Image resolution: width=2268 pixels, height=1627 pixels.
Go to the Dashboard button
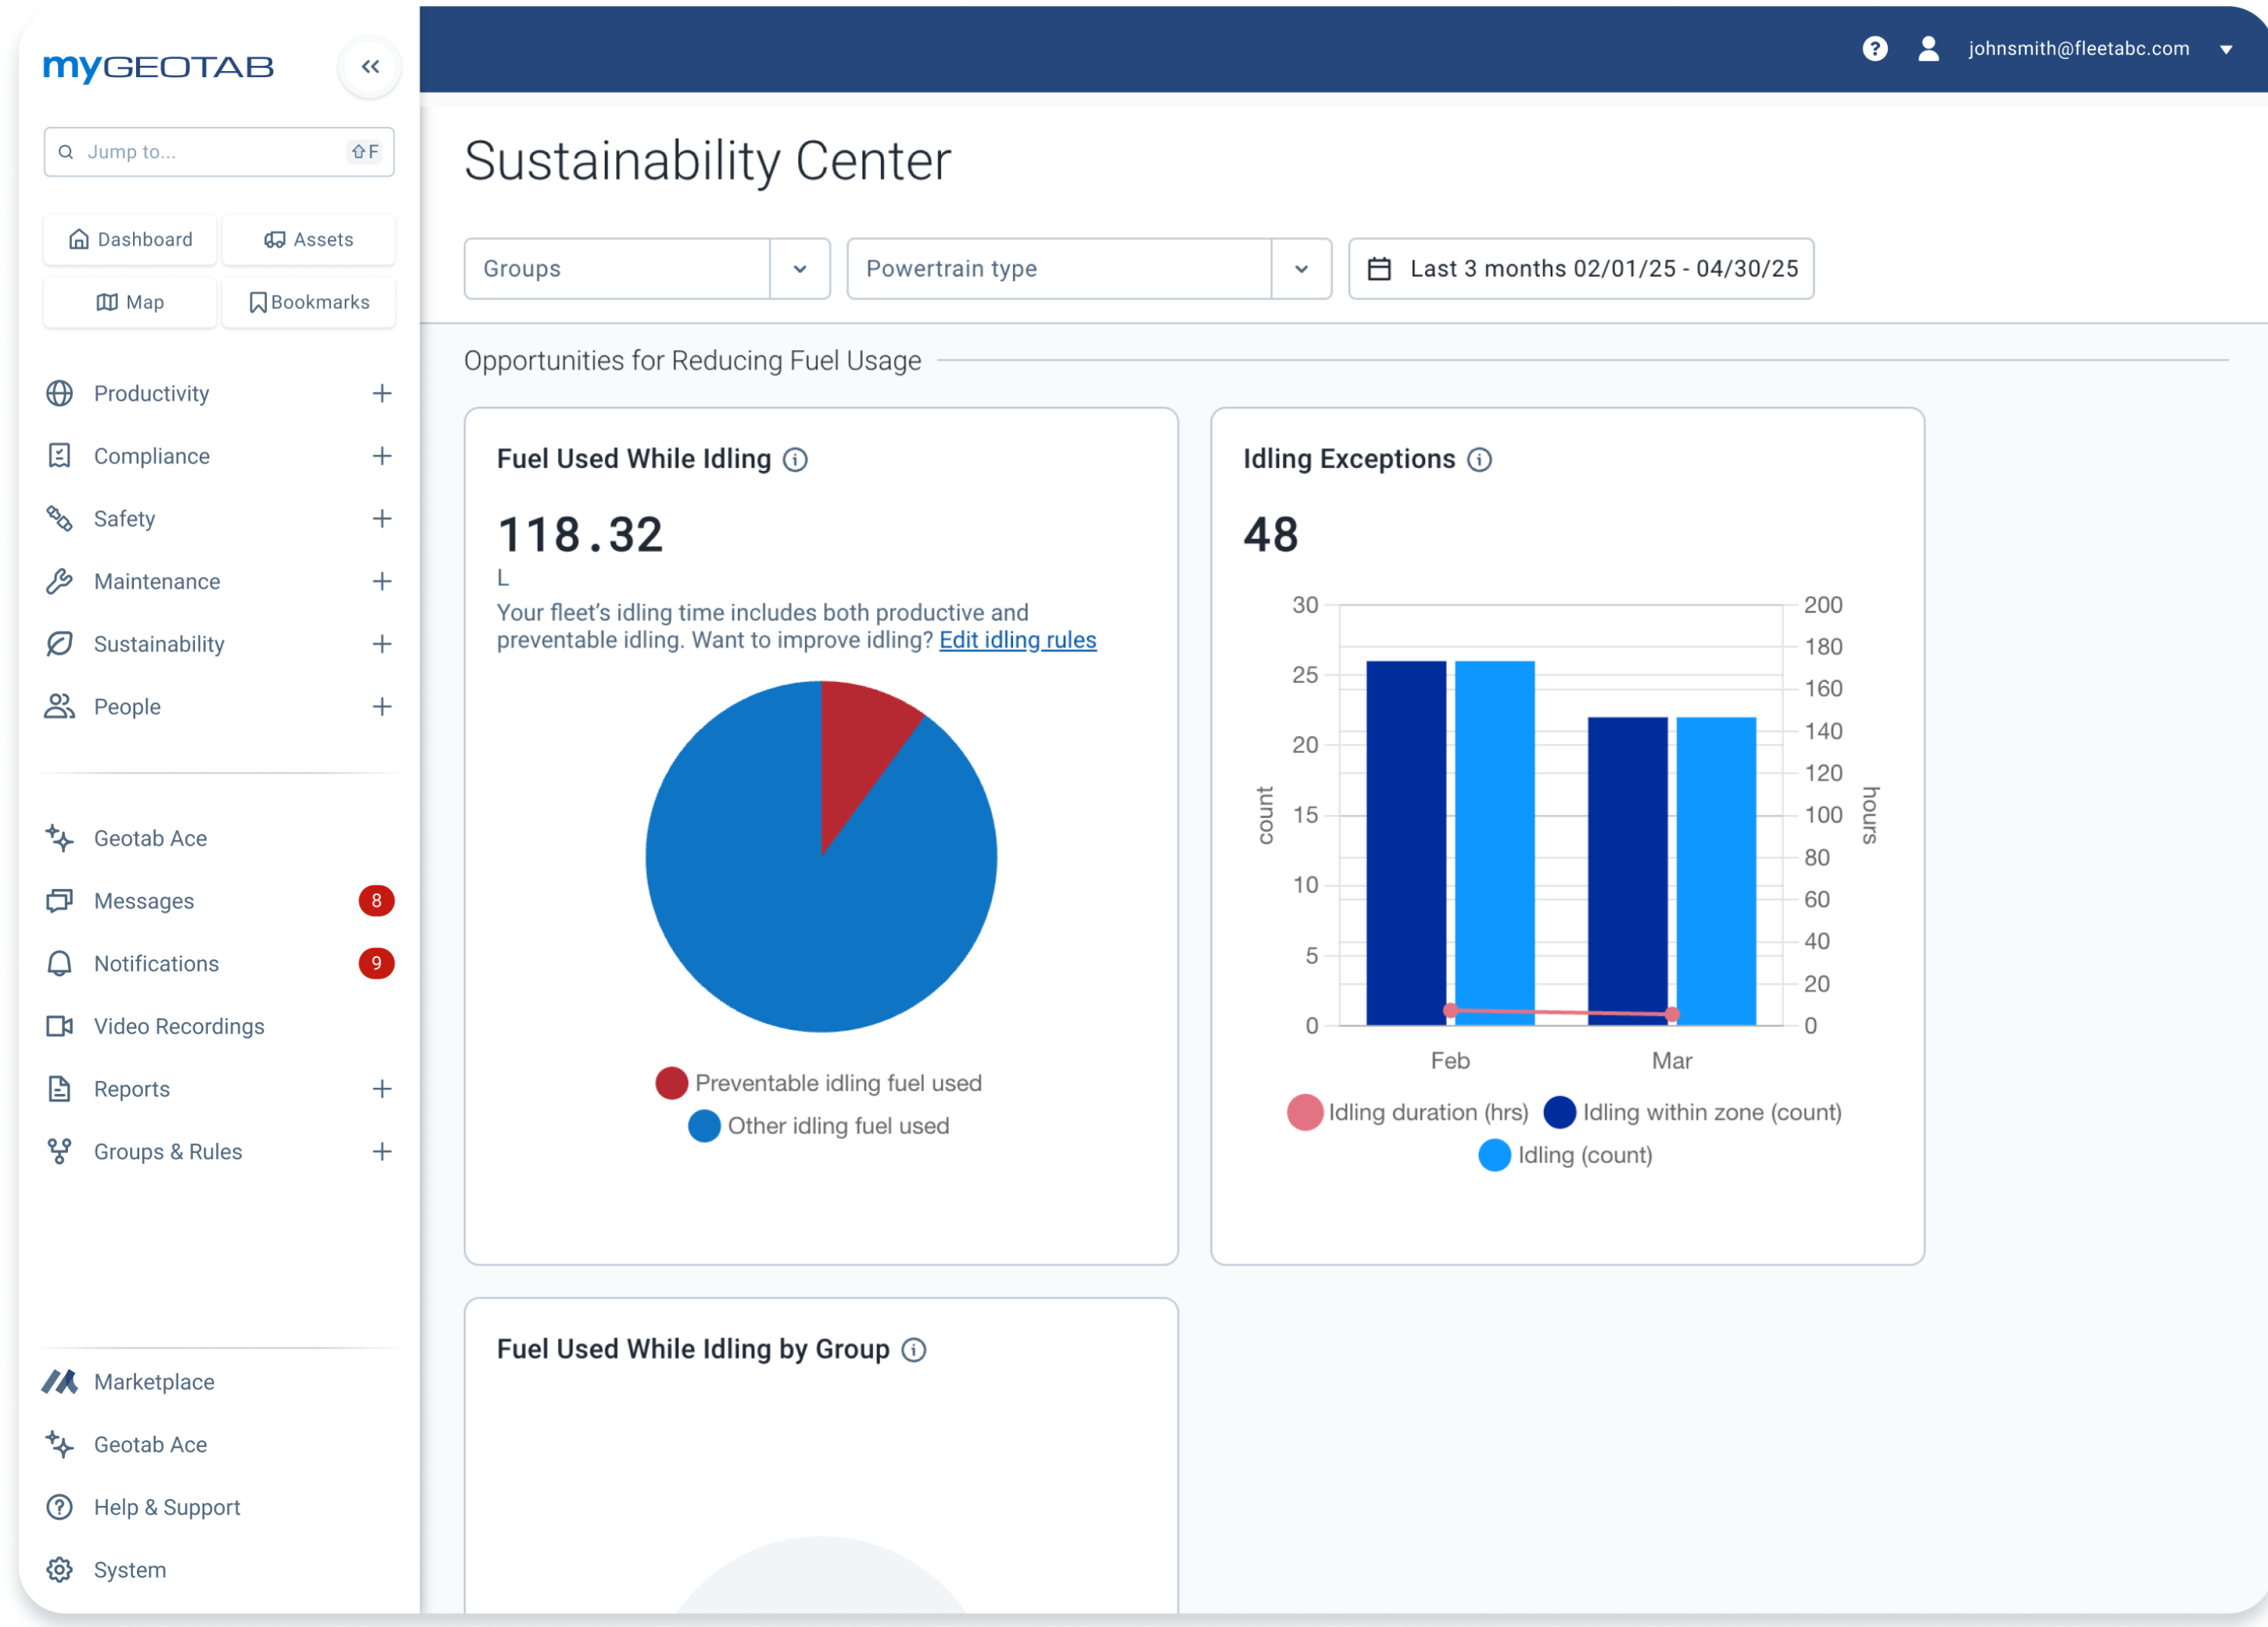point(130,239)
